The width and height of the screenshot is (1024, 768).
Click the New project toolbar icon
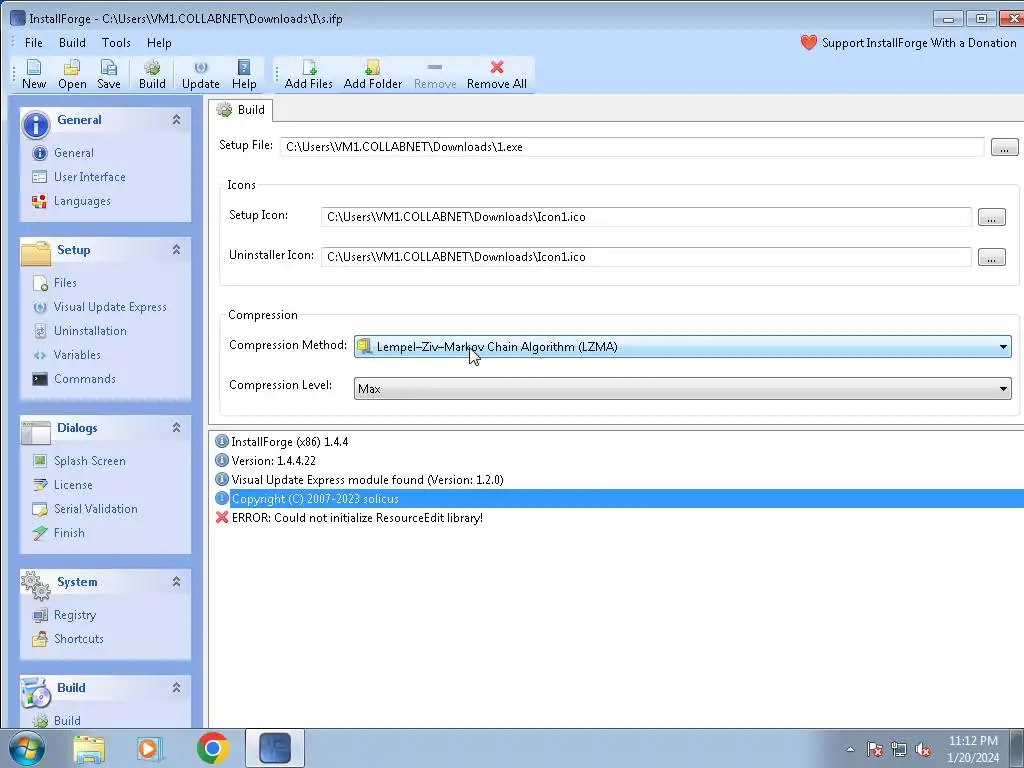34,74
